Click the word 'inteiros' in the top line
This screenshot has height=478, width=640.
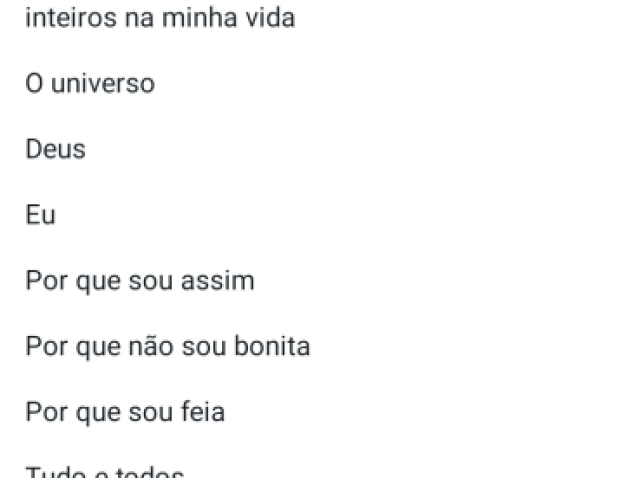click(x=71, y=18)
